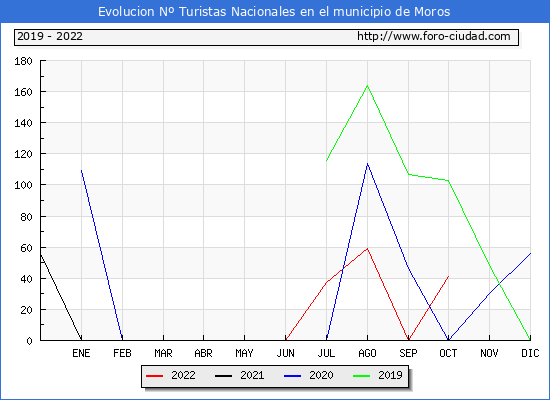The height and width of the screenshot is (400, 550).
Task: Click the 140 value on the y-axis
Action: (x=23, y=123)
